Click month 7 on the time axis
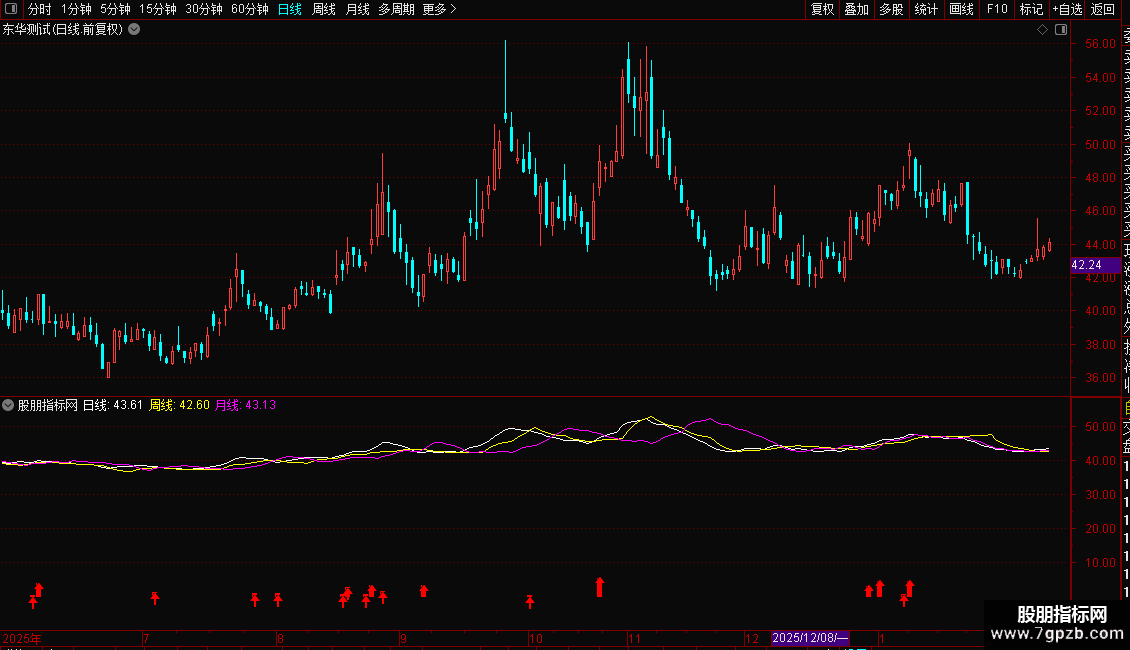Image resolution: width=1130 pixels, height=650 pixels. 146,638
